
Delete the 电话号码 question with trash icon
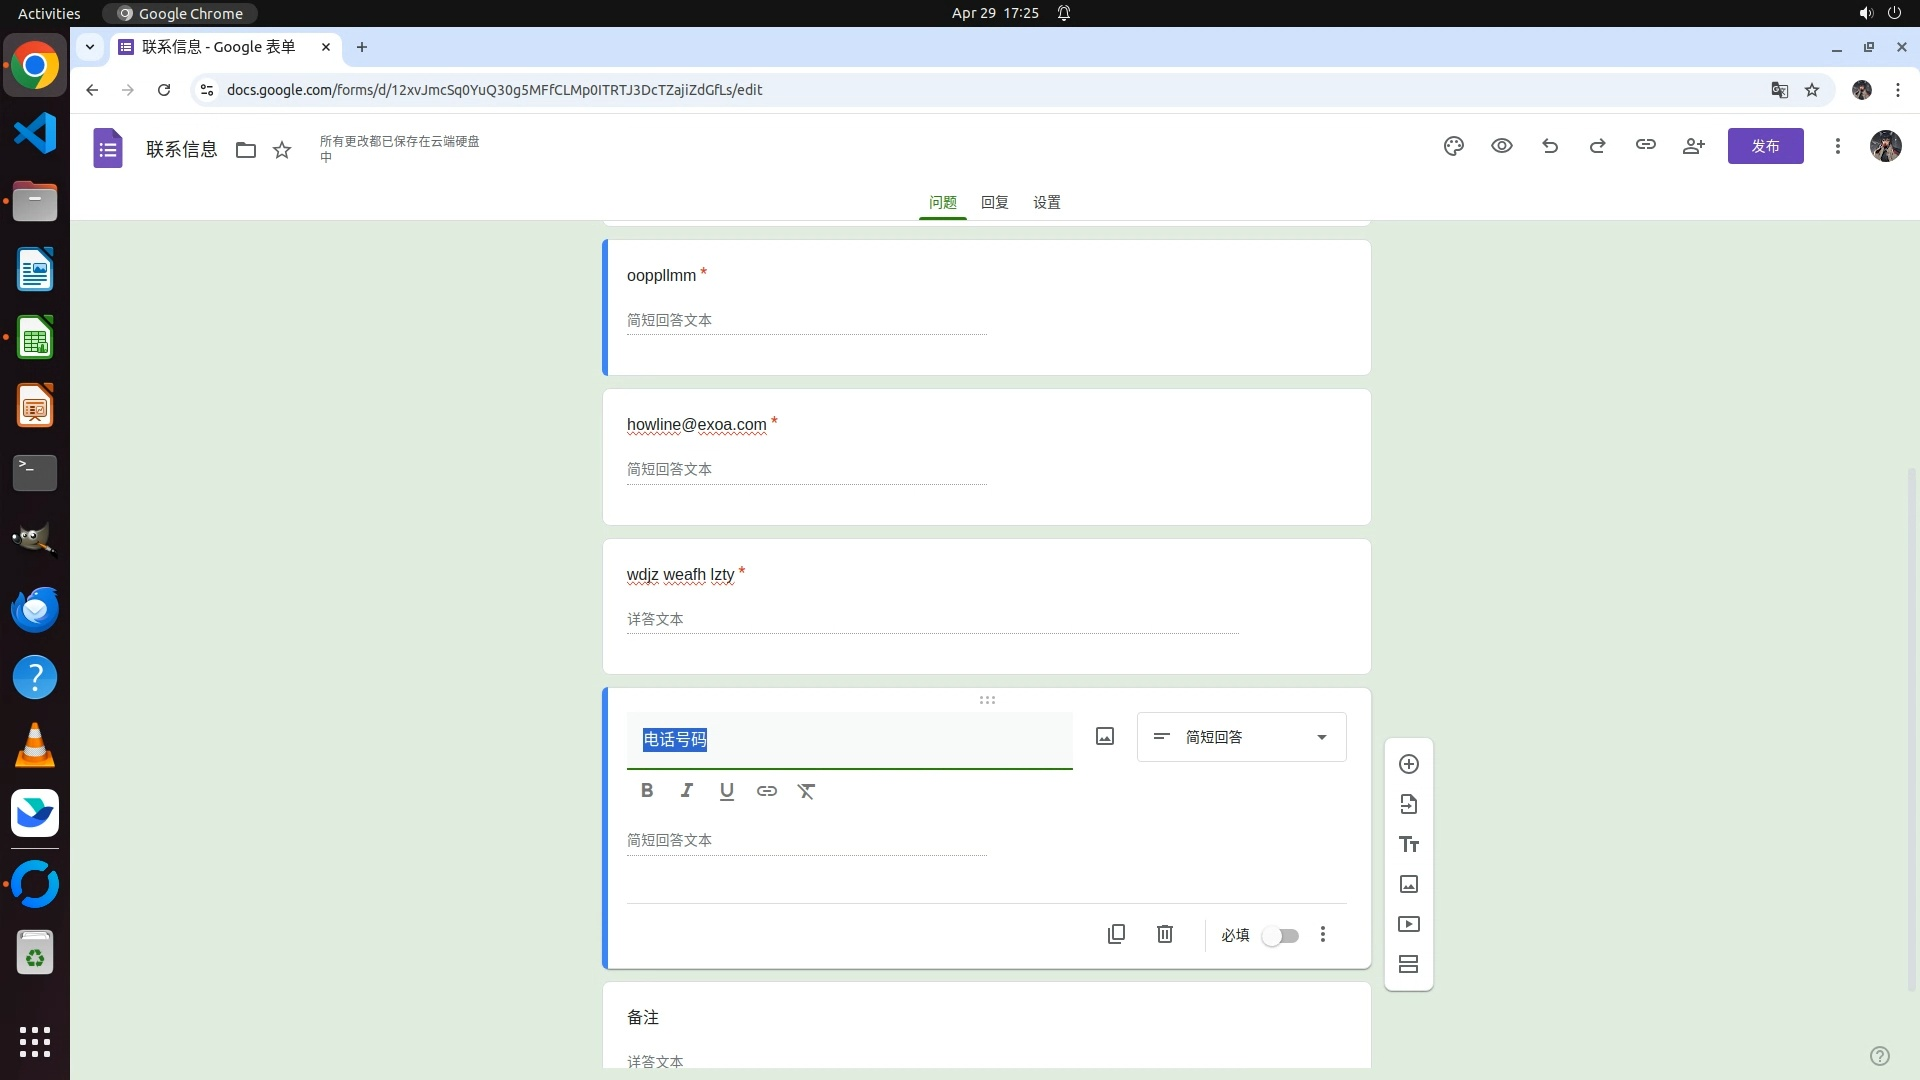point(1164,934)
